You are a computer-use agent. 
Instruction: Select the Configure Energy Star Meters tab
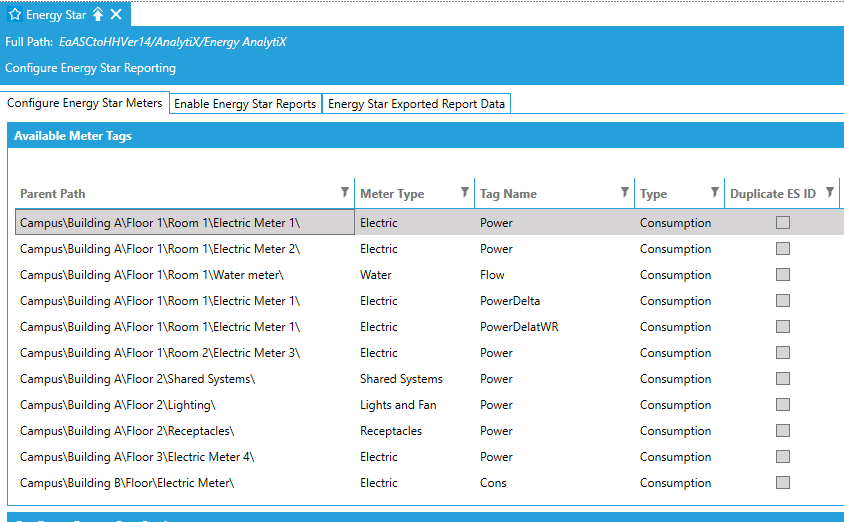[85, 103]
